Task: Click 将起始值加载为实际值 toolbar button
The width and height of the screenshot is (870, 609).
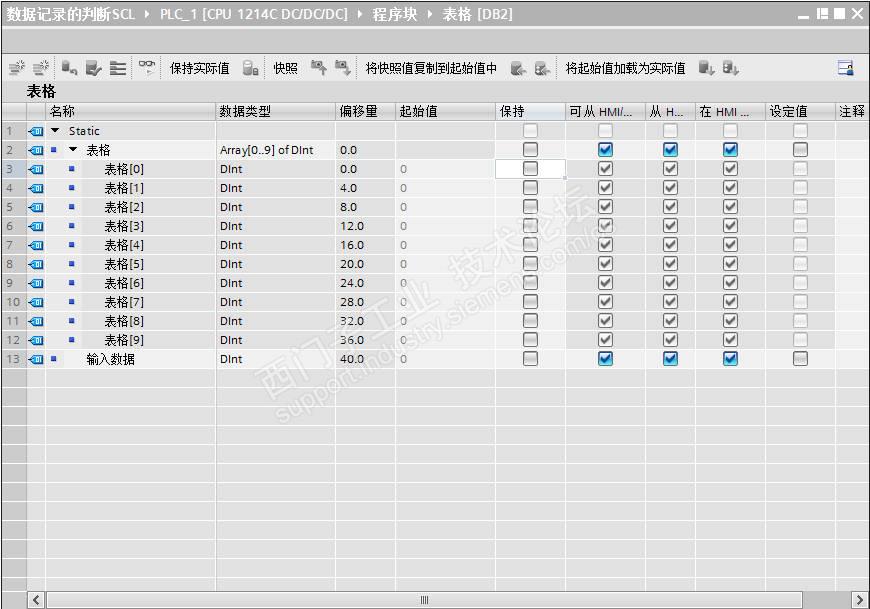Action: 625,68
